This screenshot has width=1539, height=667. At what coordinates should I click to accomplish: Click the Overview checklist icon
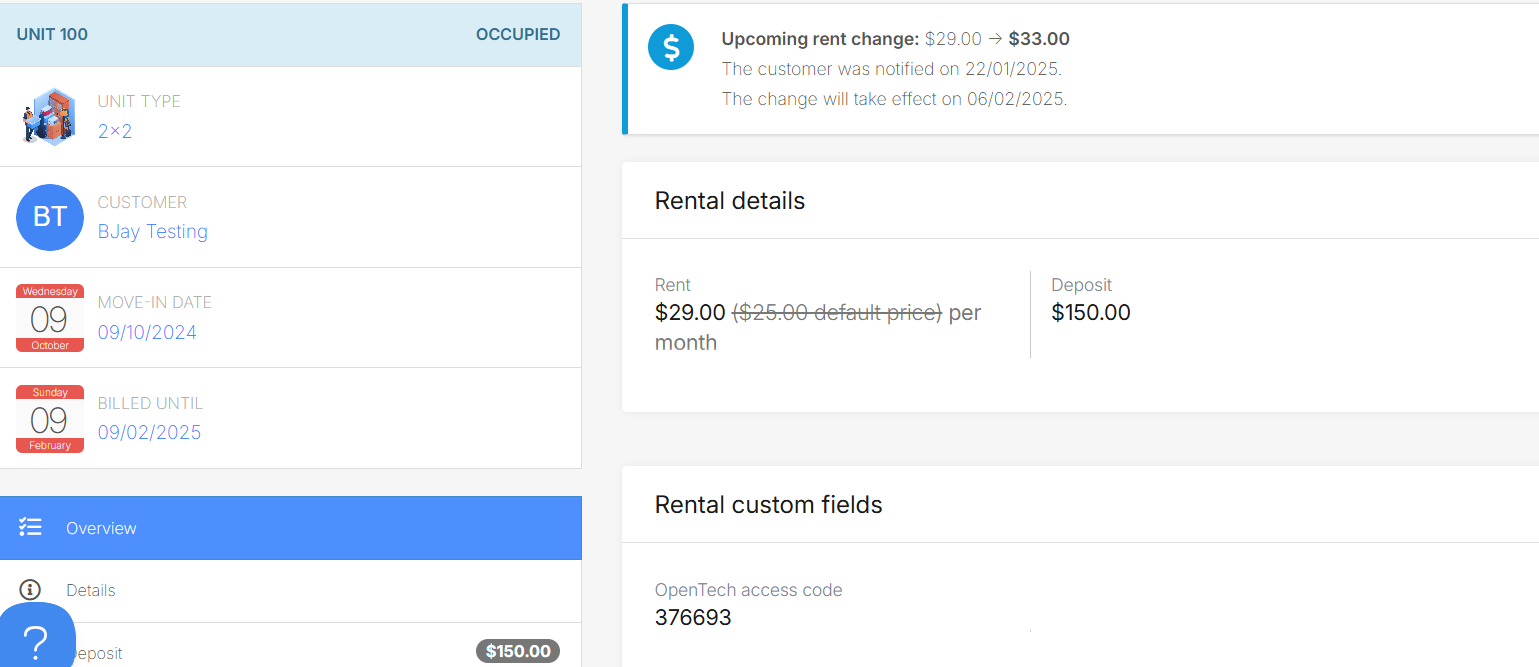coord(31,528)
